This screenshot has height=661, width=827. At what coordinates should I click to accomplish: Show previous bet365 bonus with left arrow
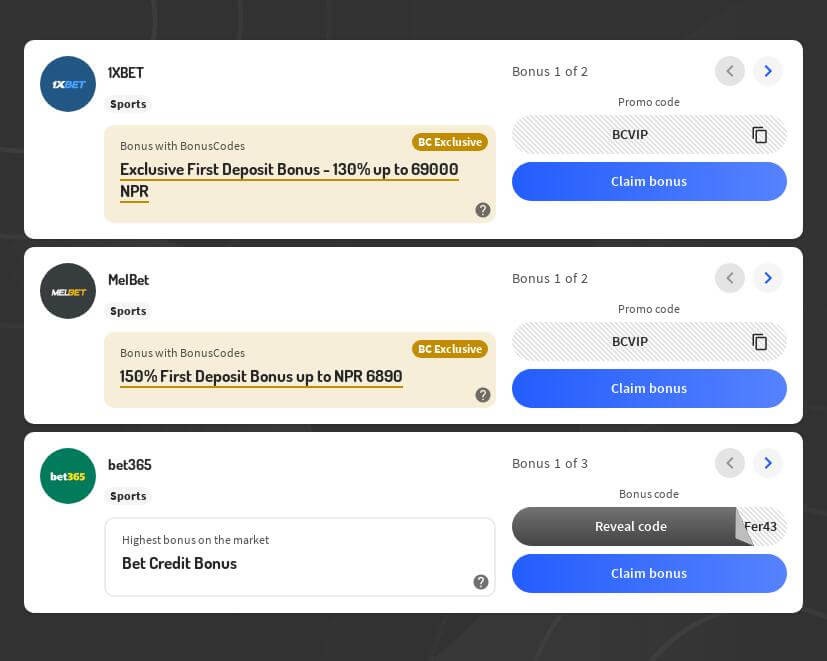coord(730,463)
